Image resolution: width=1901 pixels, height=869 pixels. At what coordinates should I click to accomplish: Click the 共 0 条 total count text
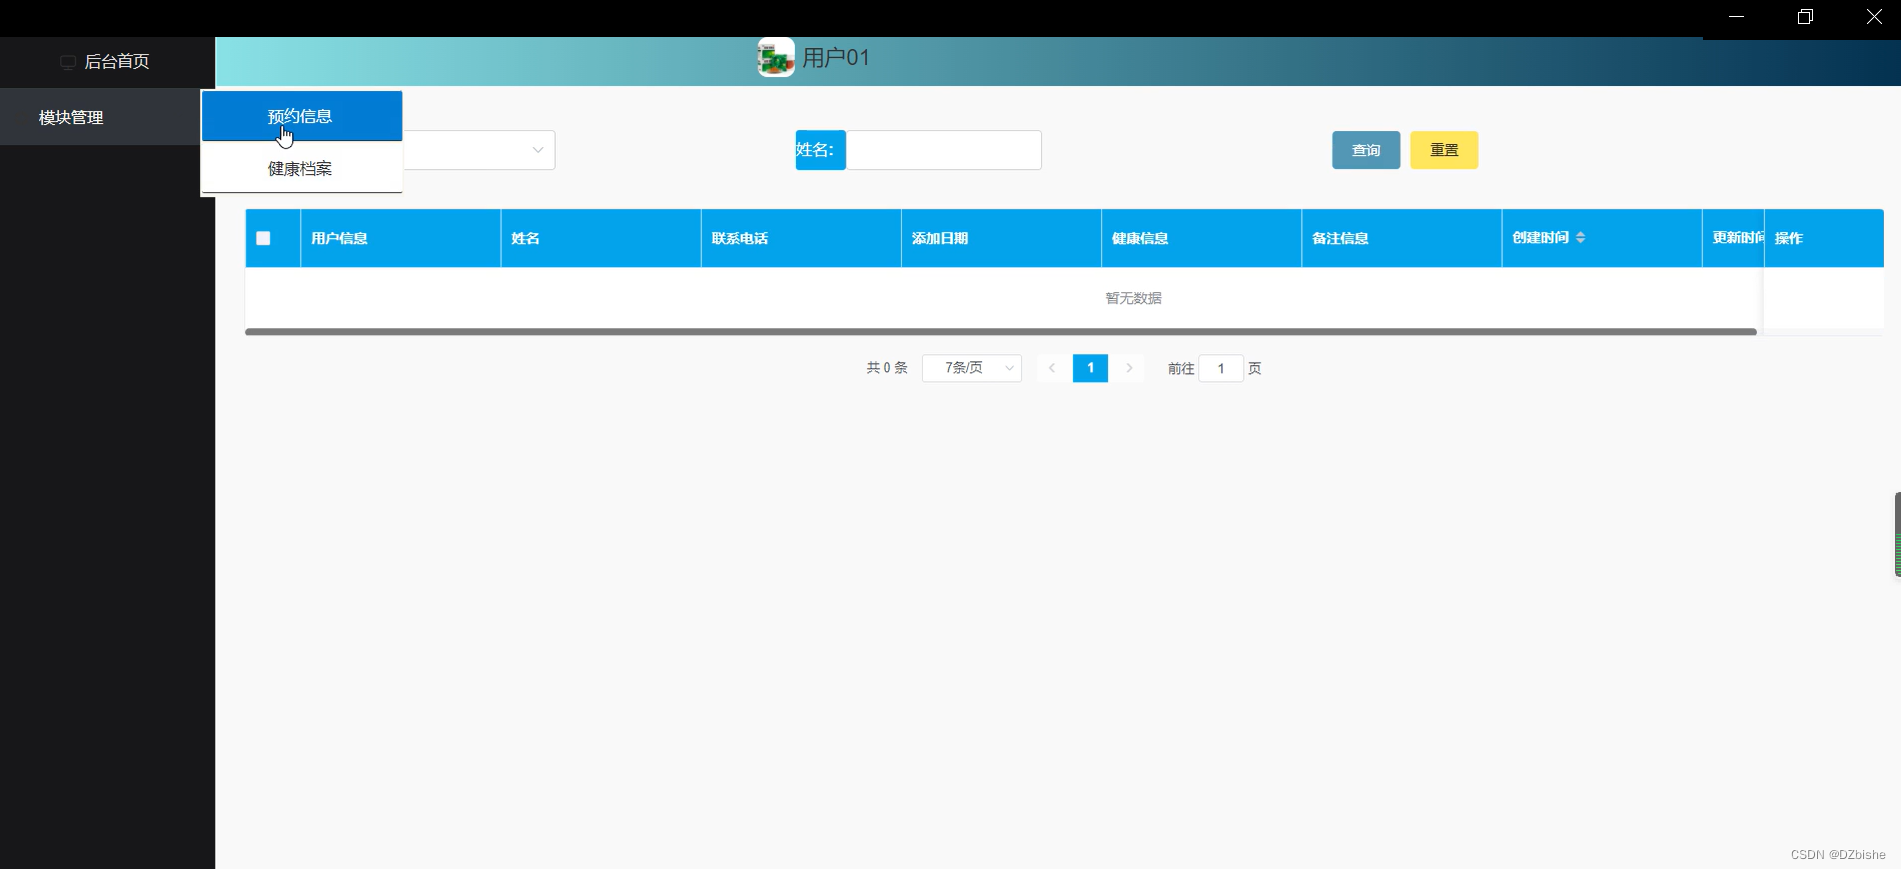886,368
